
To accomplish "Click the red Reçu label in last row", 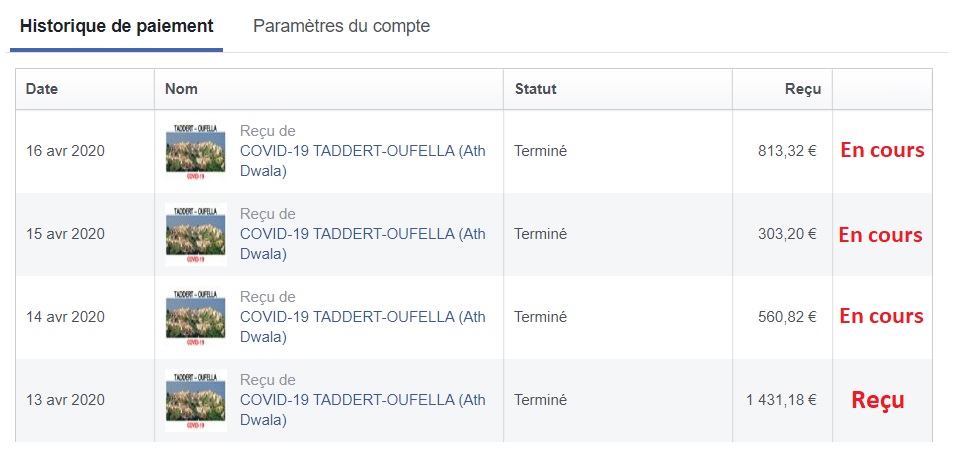I will click(878, 400).
